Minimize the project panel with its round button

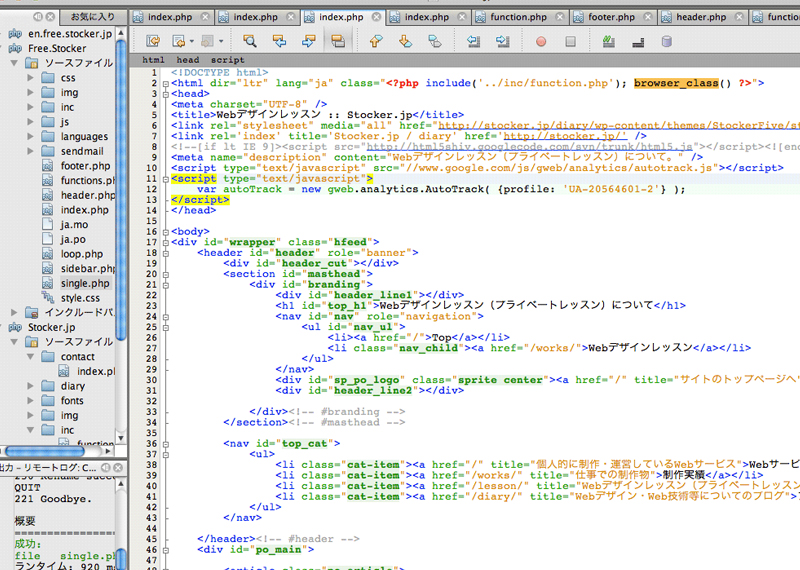pyautogui.click(x=38, y=17)
